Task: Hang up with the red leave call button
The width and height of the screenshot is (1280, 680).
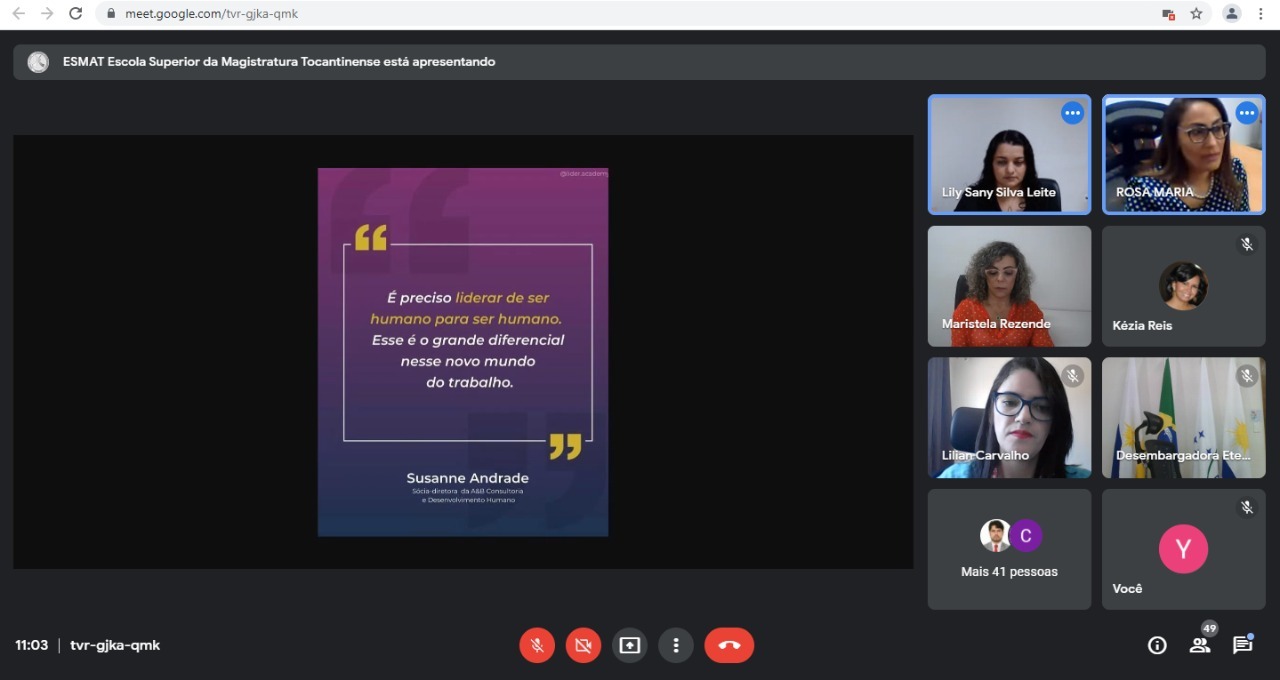Action: pos(729,645)
